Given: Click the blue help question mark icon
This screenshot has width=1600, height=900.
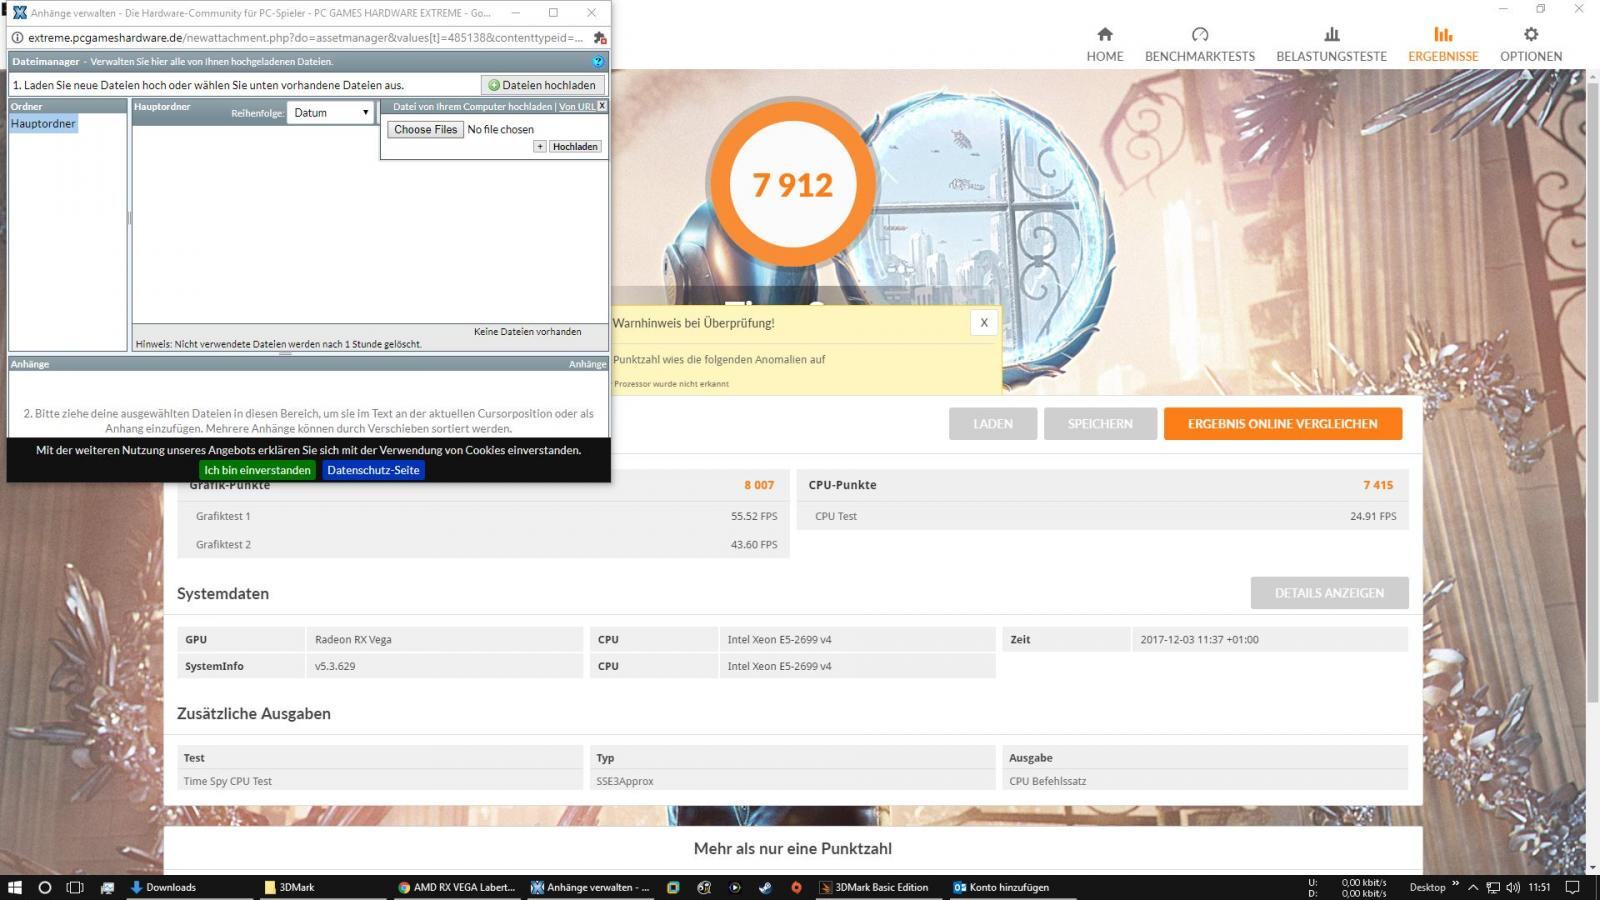Looking at the screenshot, I should (598, 62).
